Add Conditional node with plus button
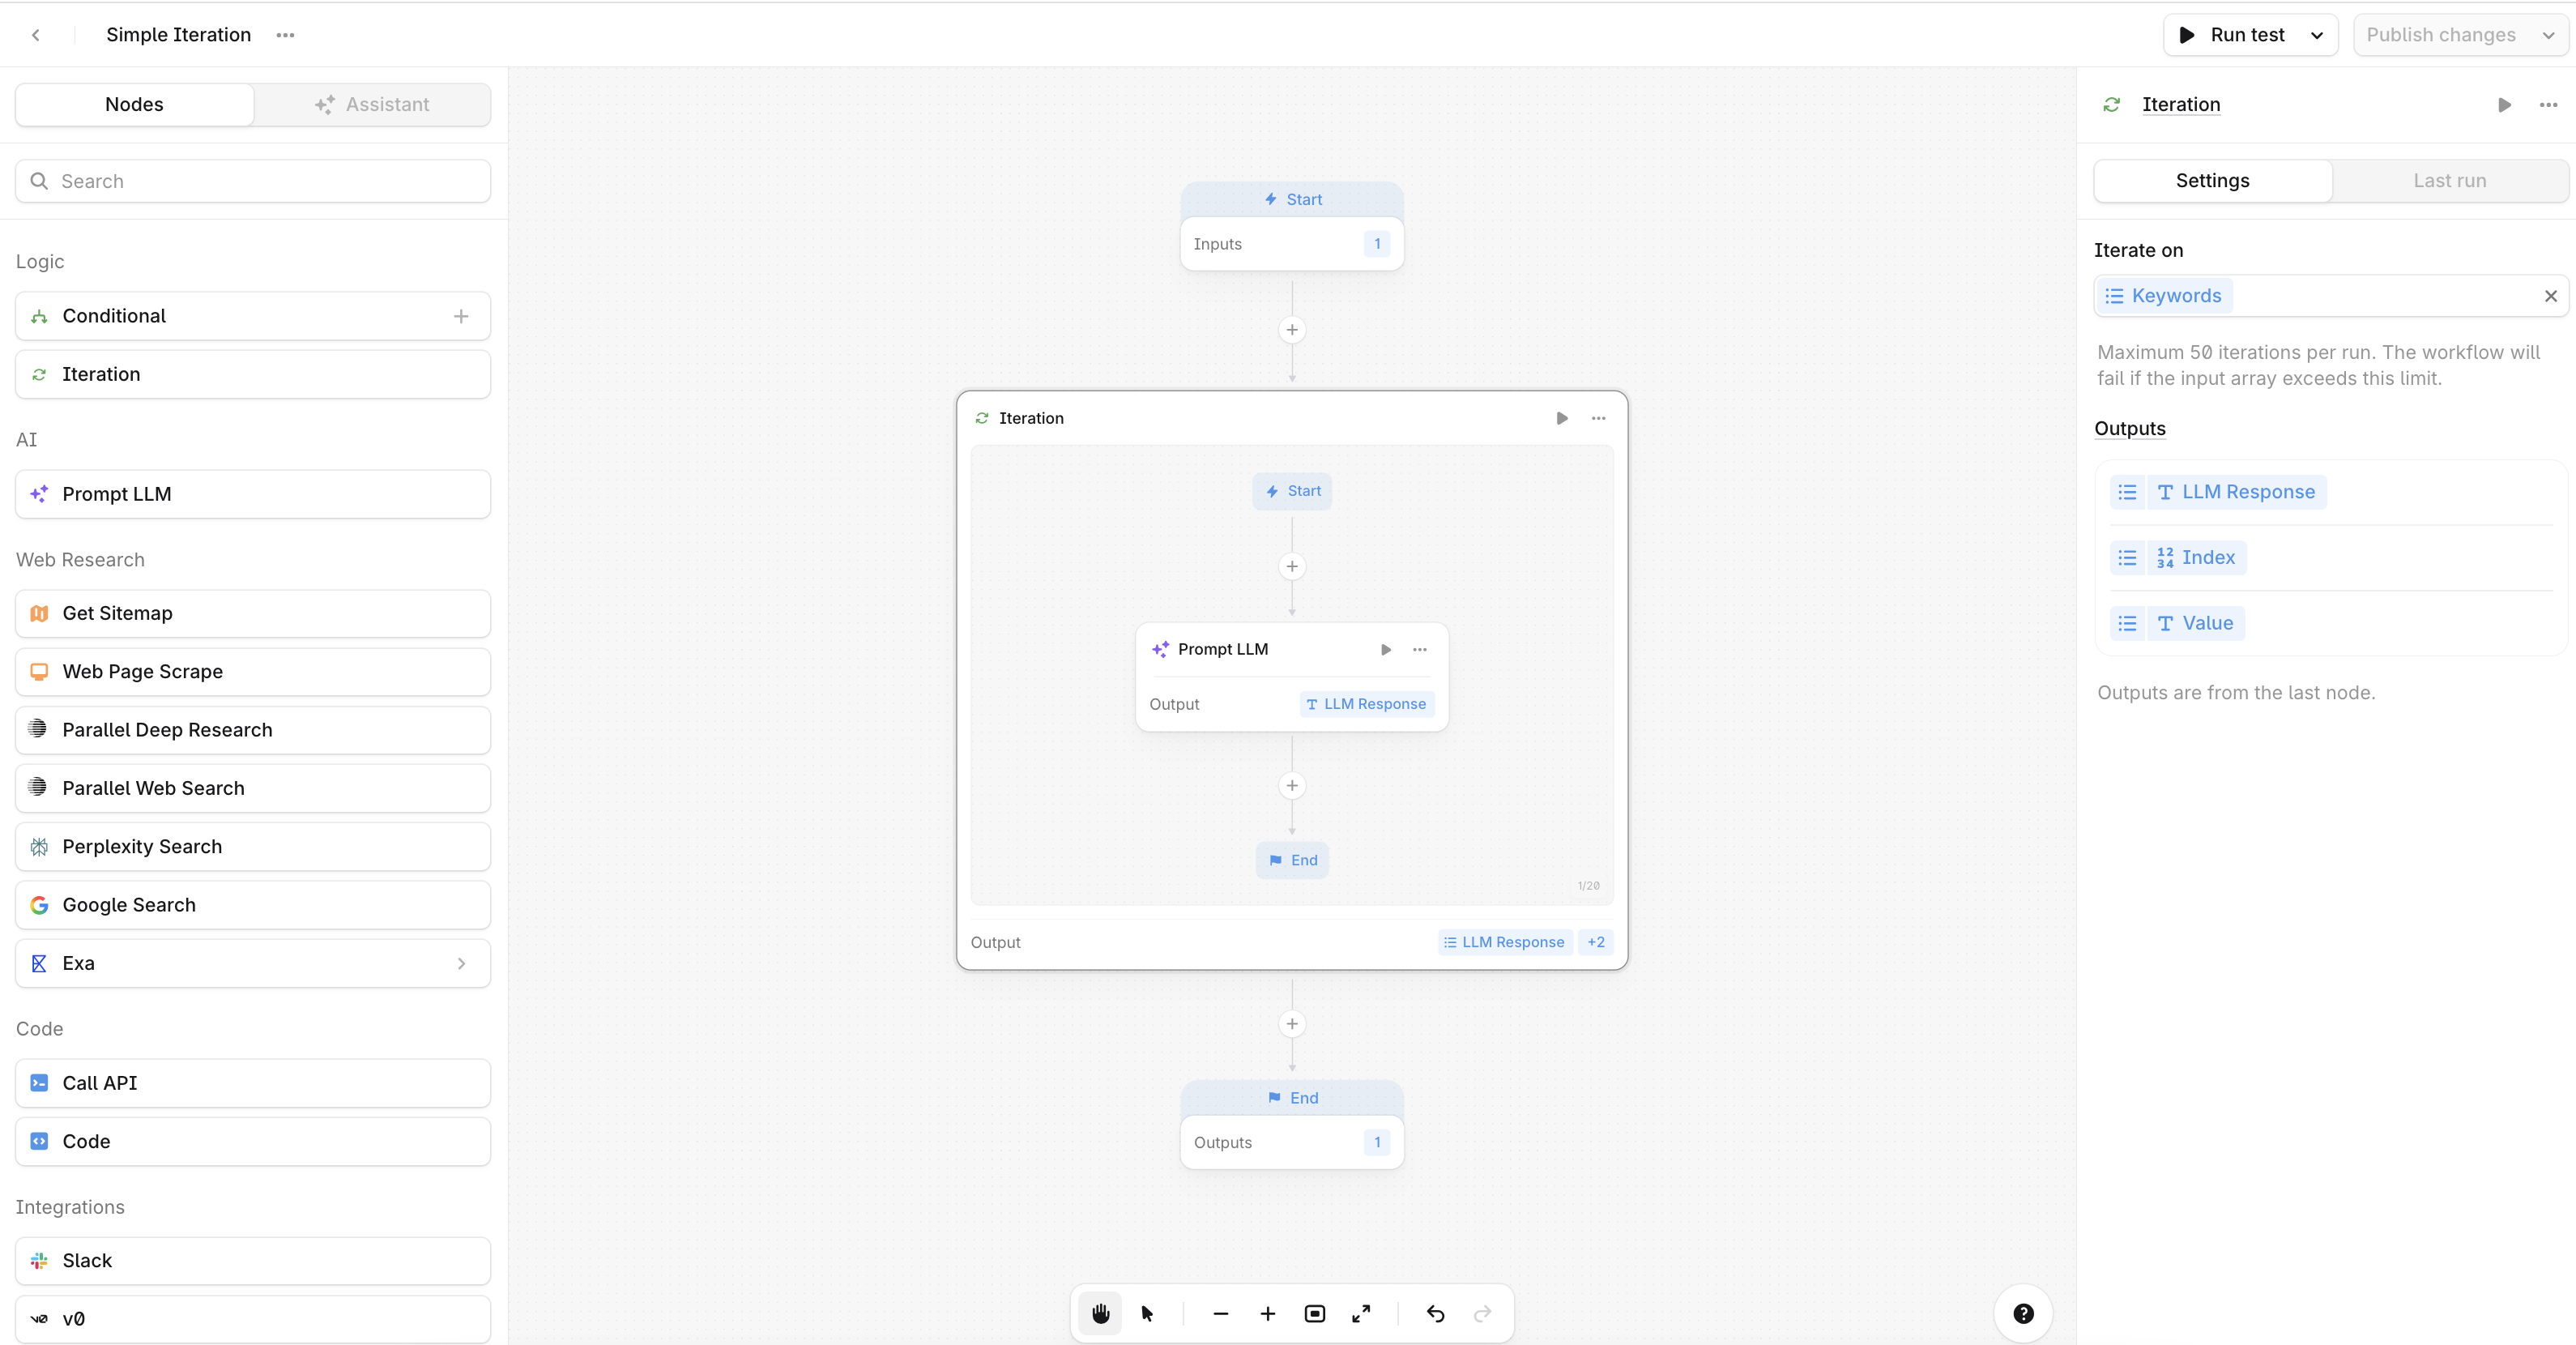This screenshot has height=1345, width=2576. click(x=461, y=317)
